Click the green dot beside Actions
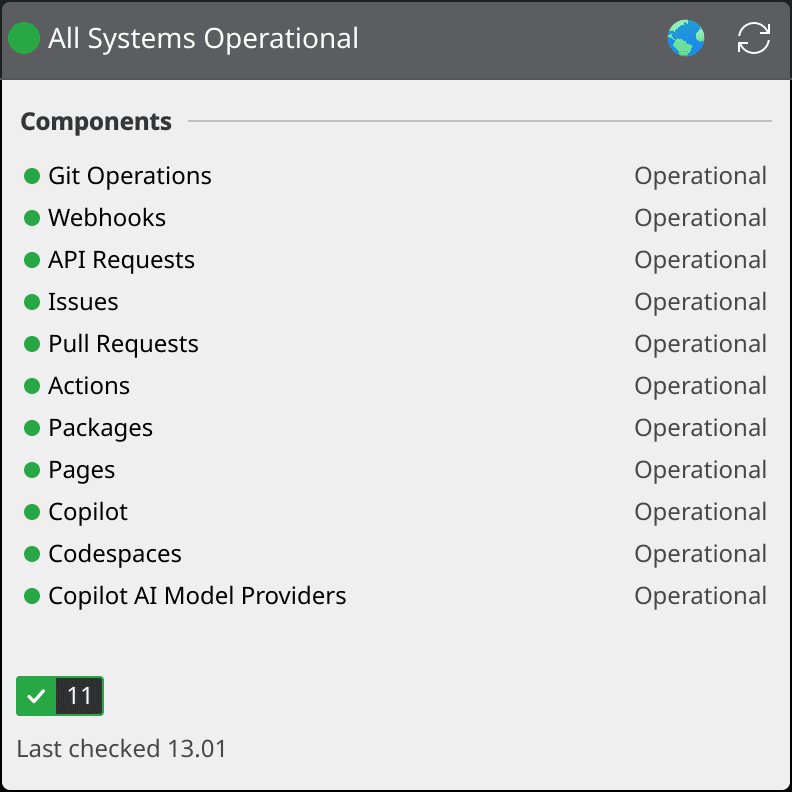This screenshot has height=792, width=792. point(32,386)
